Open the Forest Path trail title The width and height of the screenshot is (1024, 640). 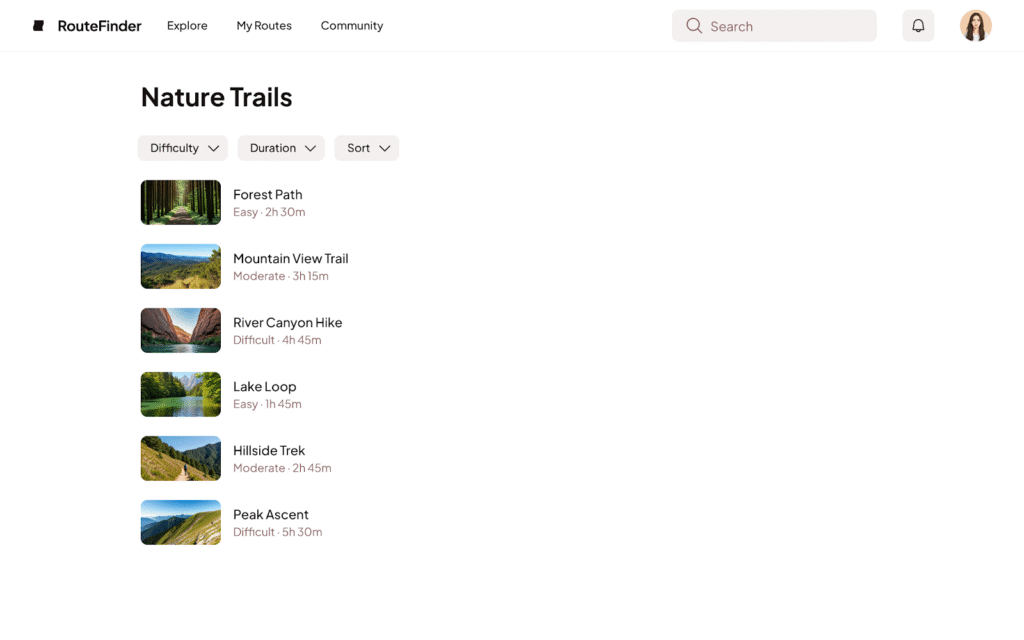point(267,195)
